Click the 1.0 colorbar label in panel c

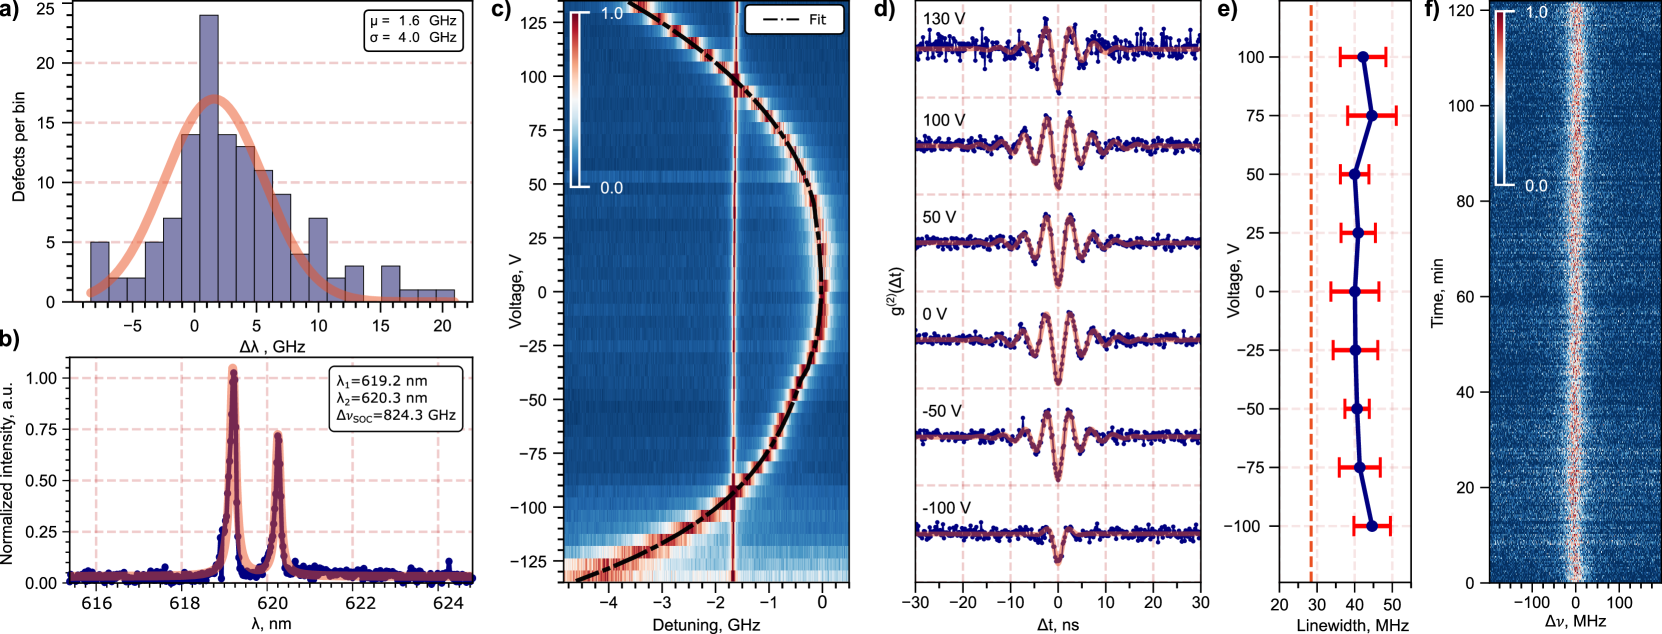pyautogui.click(x=612, y=13)
